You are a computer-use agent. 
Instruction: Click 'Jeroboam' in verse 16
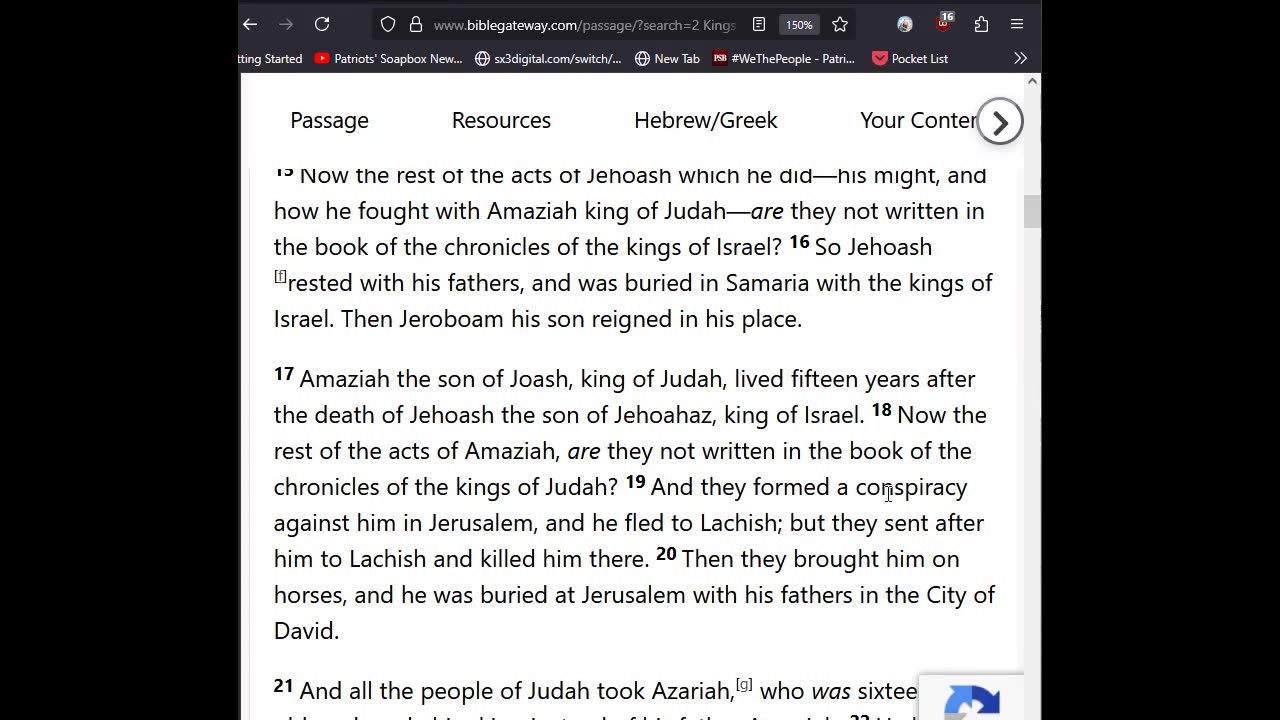click(452, 319)
